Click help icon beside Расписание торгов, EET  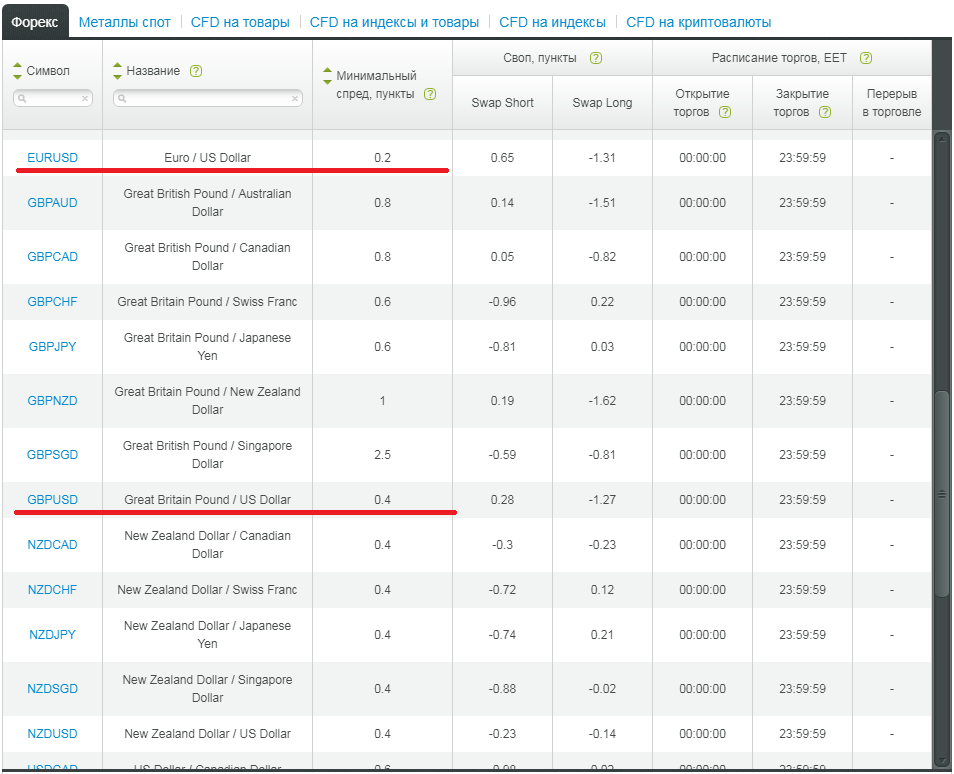[866, 58]
